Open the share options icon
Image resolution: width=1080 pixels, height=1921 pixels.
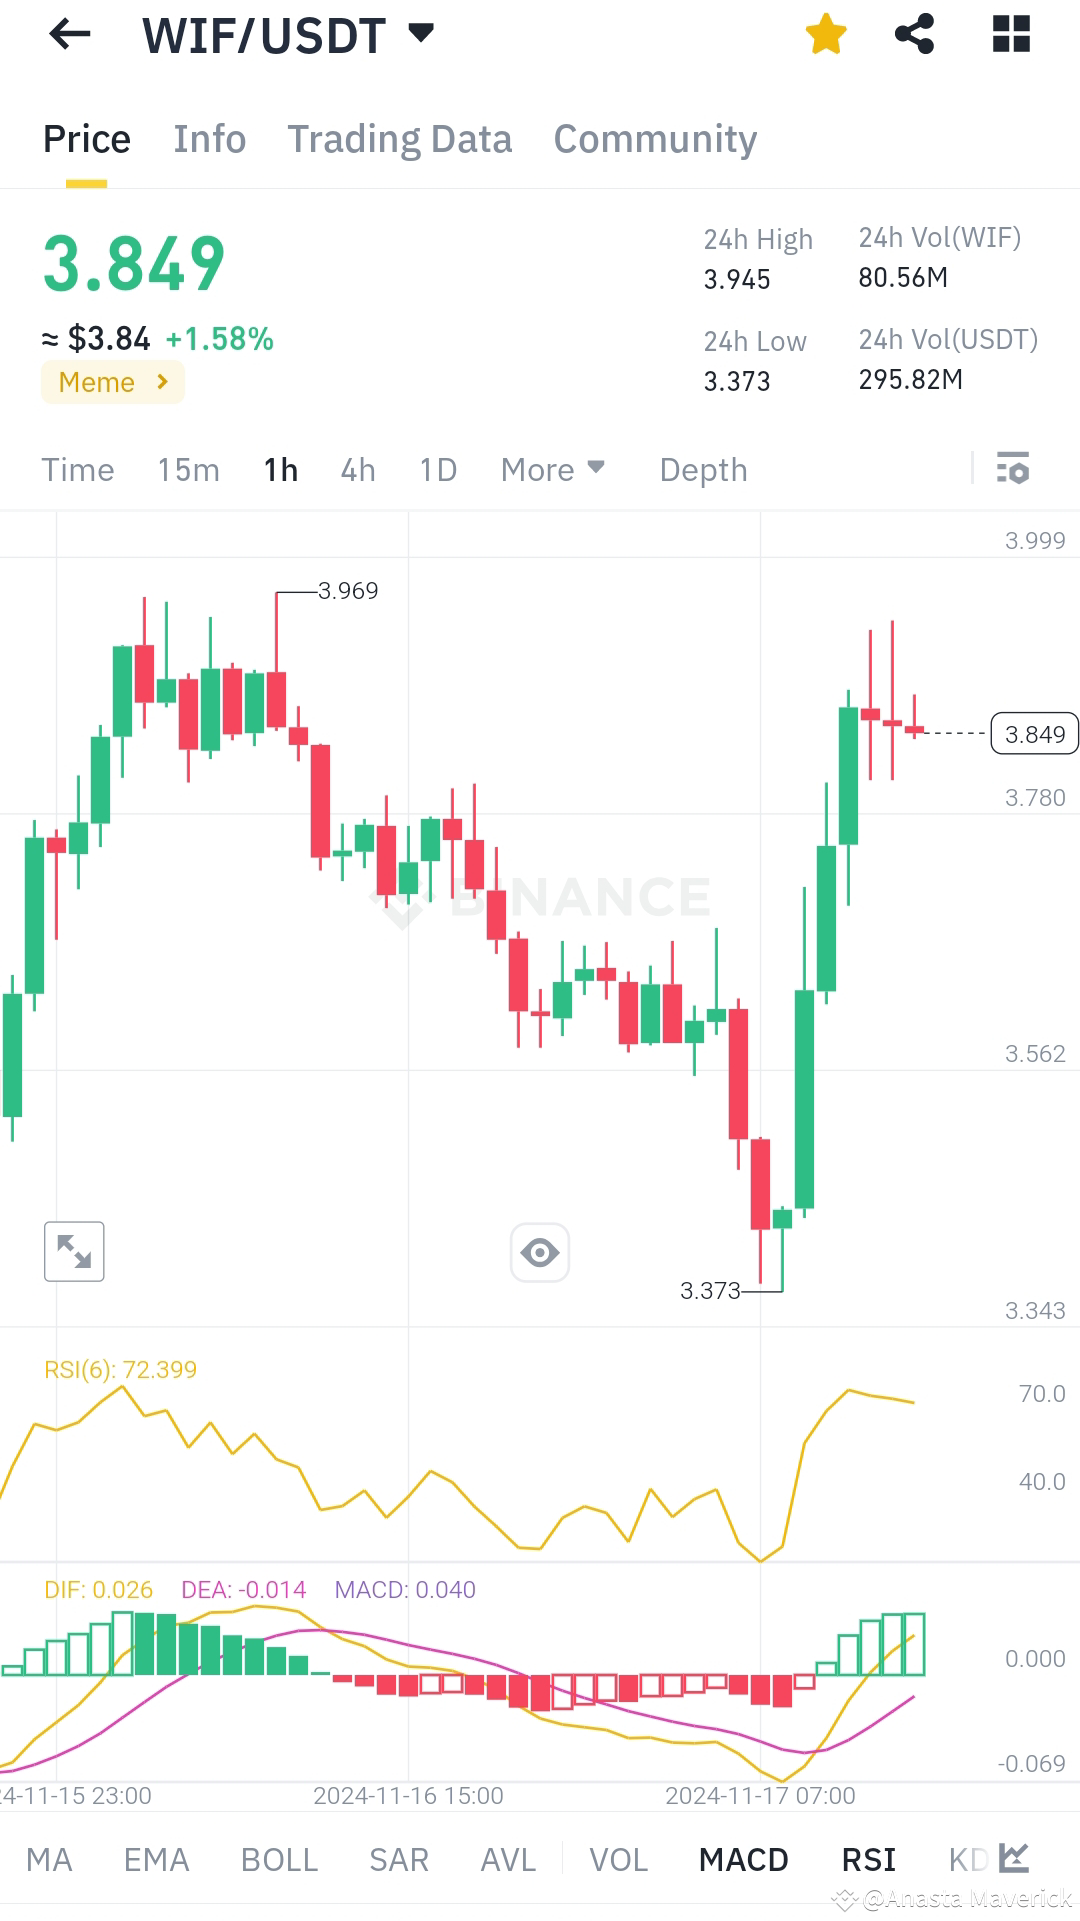pos(913,33)
